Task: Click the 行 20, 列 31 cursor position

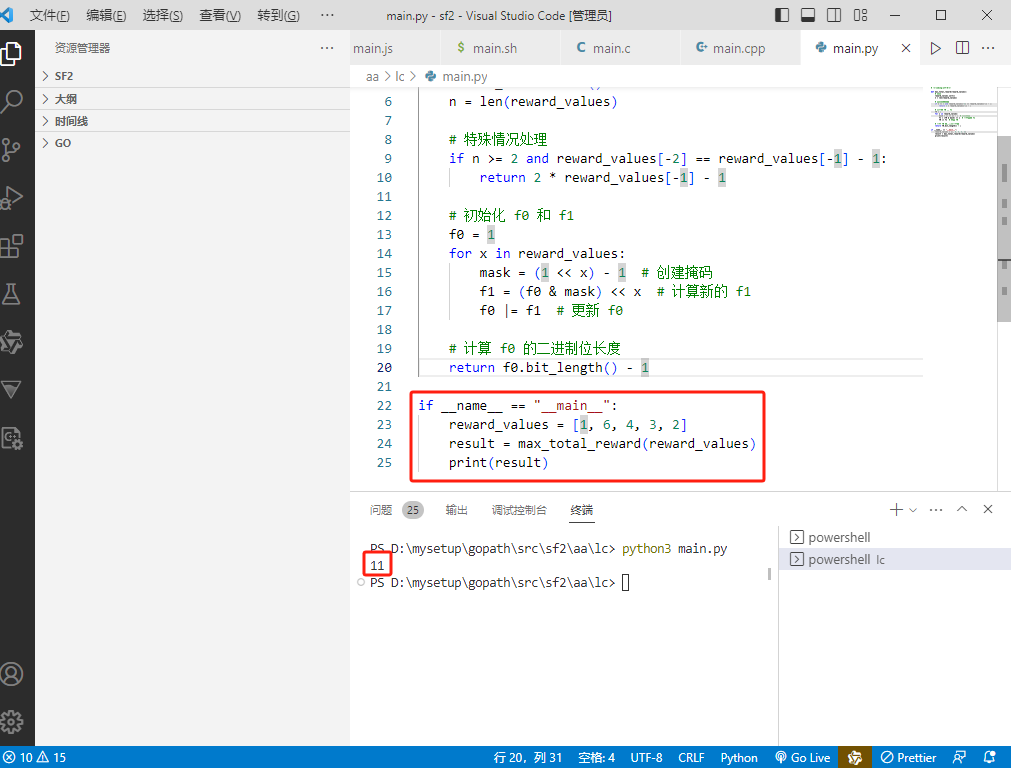Action: (x=527, y=757)
